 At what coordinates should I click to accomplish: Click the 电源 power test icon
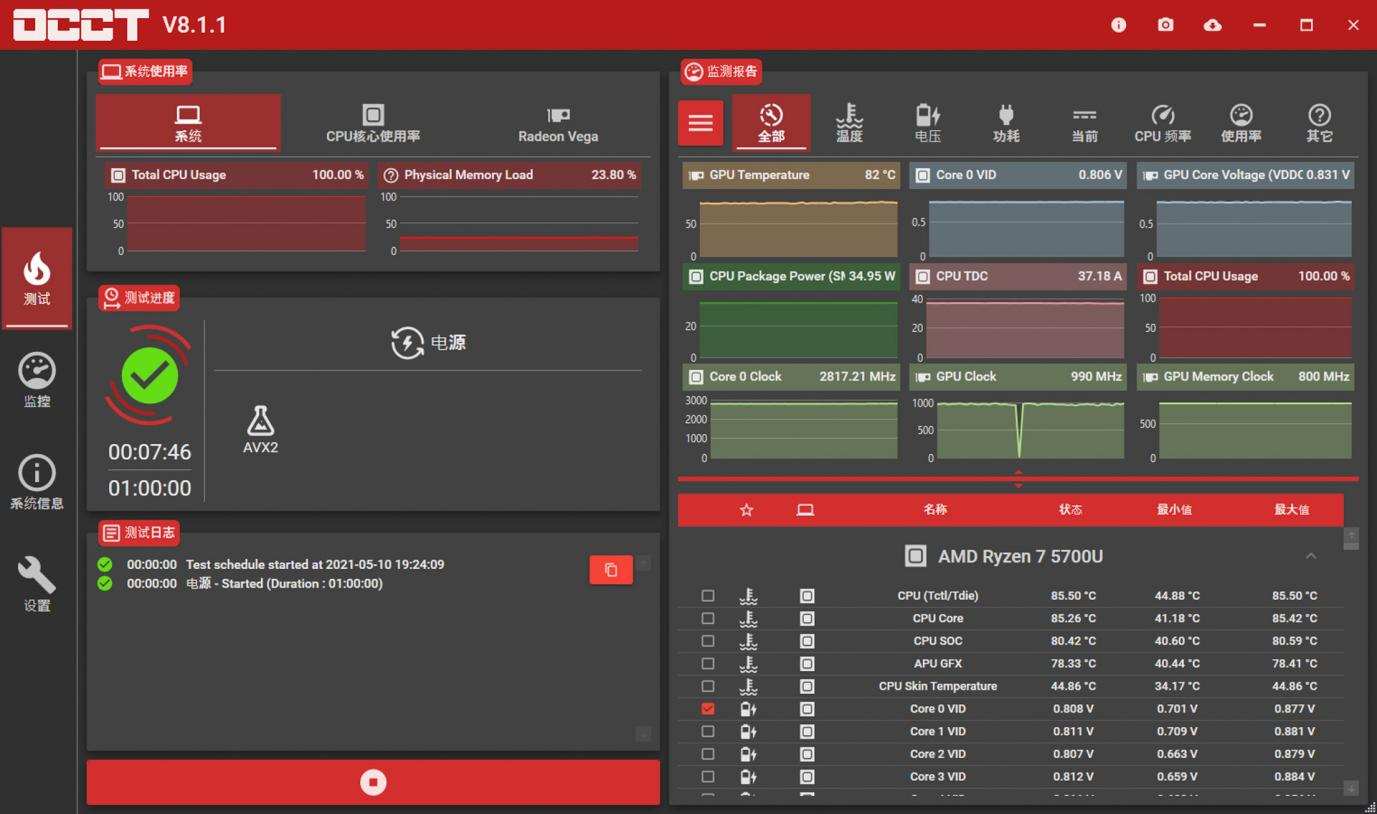click(407, 343)
